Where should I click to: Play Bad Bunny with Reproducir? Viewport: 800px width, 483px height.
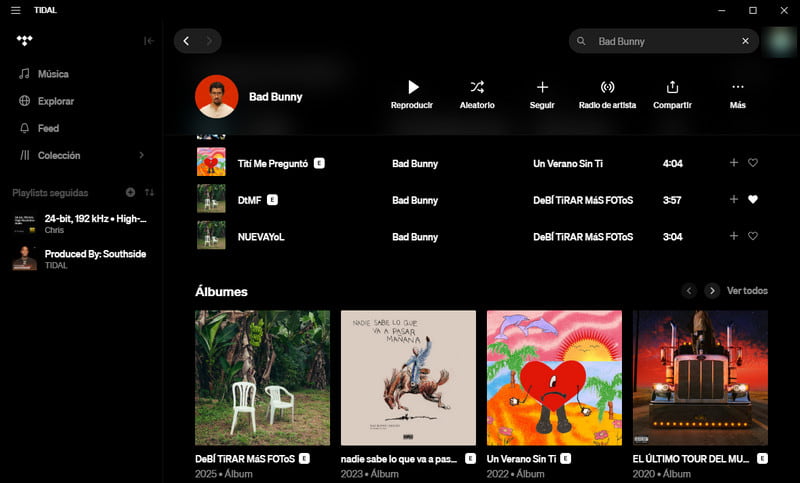pyautogui.click(x=412, y=95)
